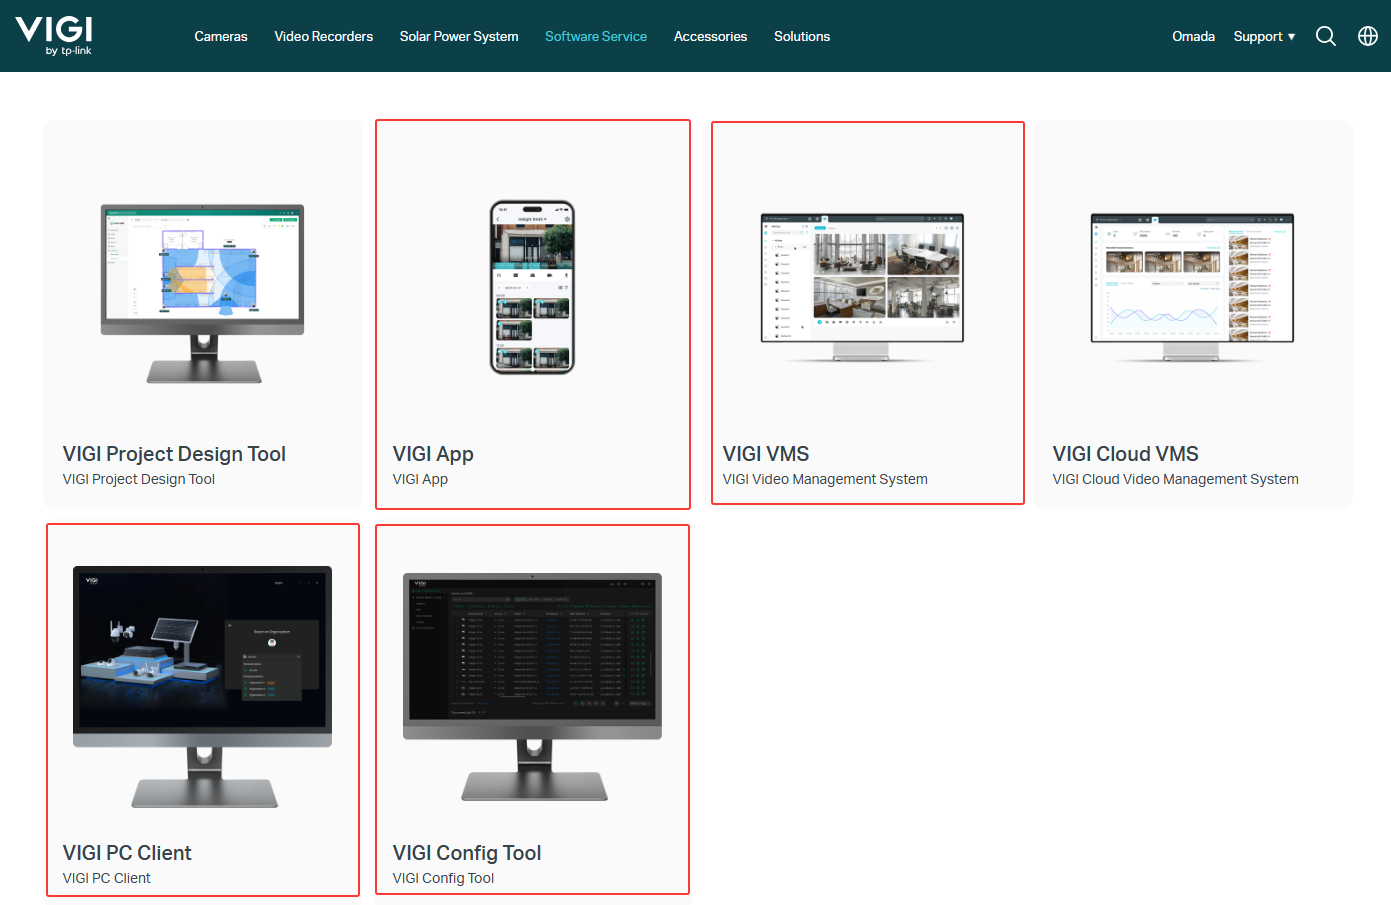The height and width of the screenshot is (905, 1391).
Task: Follow the Omada link
Action: [x=1193, y=36]
